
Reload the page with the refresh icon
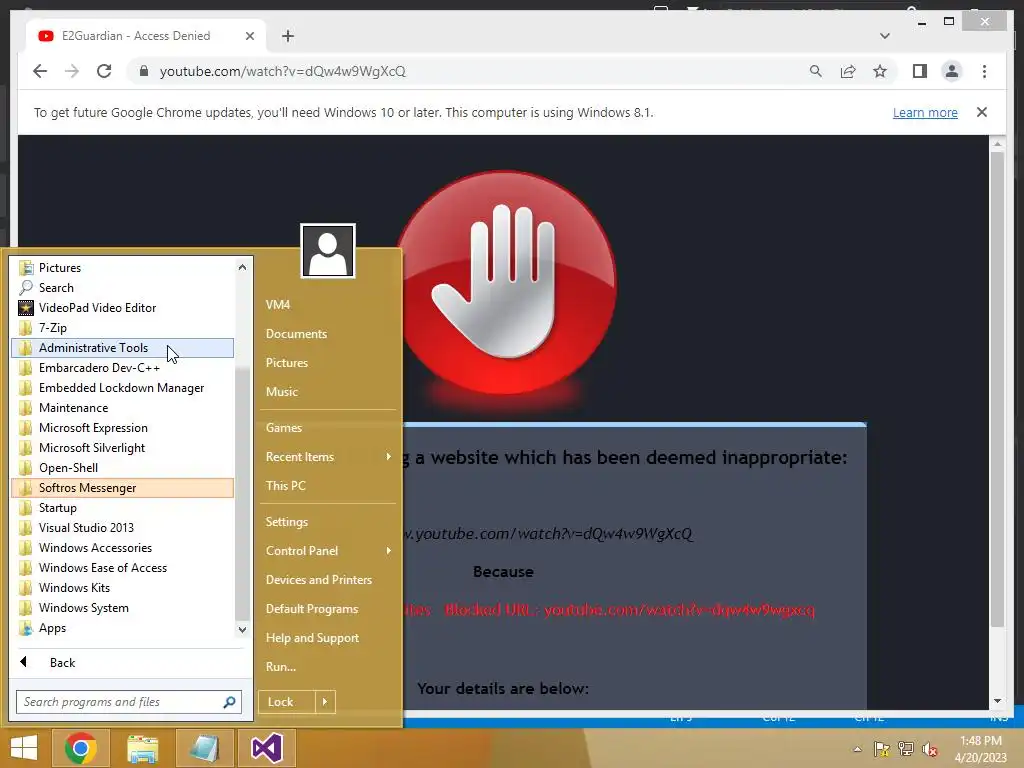(104, 71)
